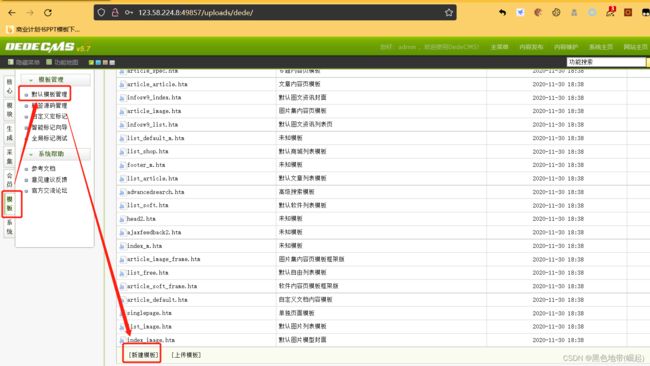Viewport: 650px width, 366px height.
Task: Switch to the 系统 side tab
Action: tap(10, 227)
